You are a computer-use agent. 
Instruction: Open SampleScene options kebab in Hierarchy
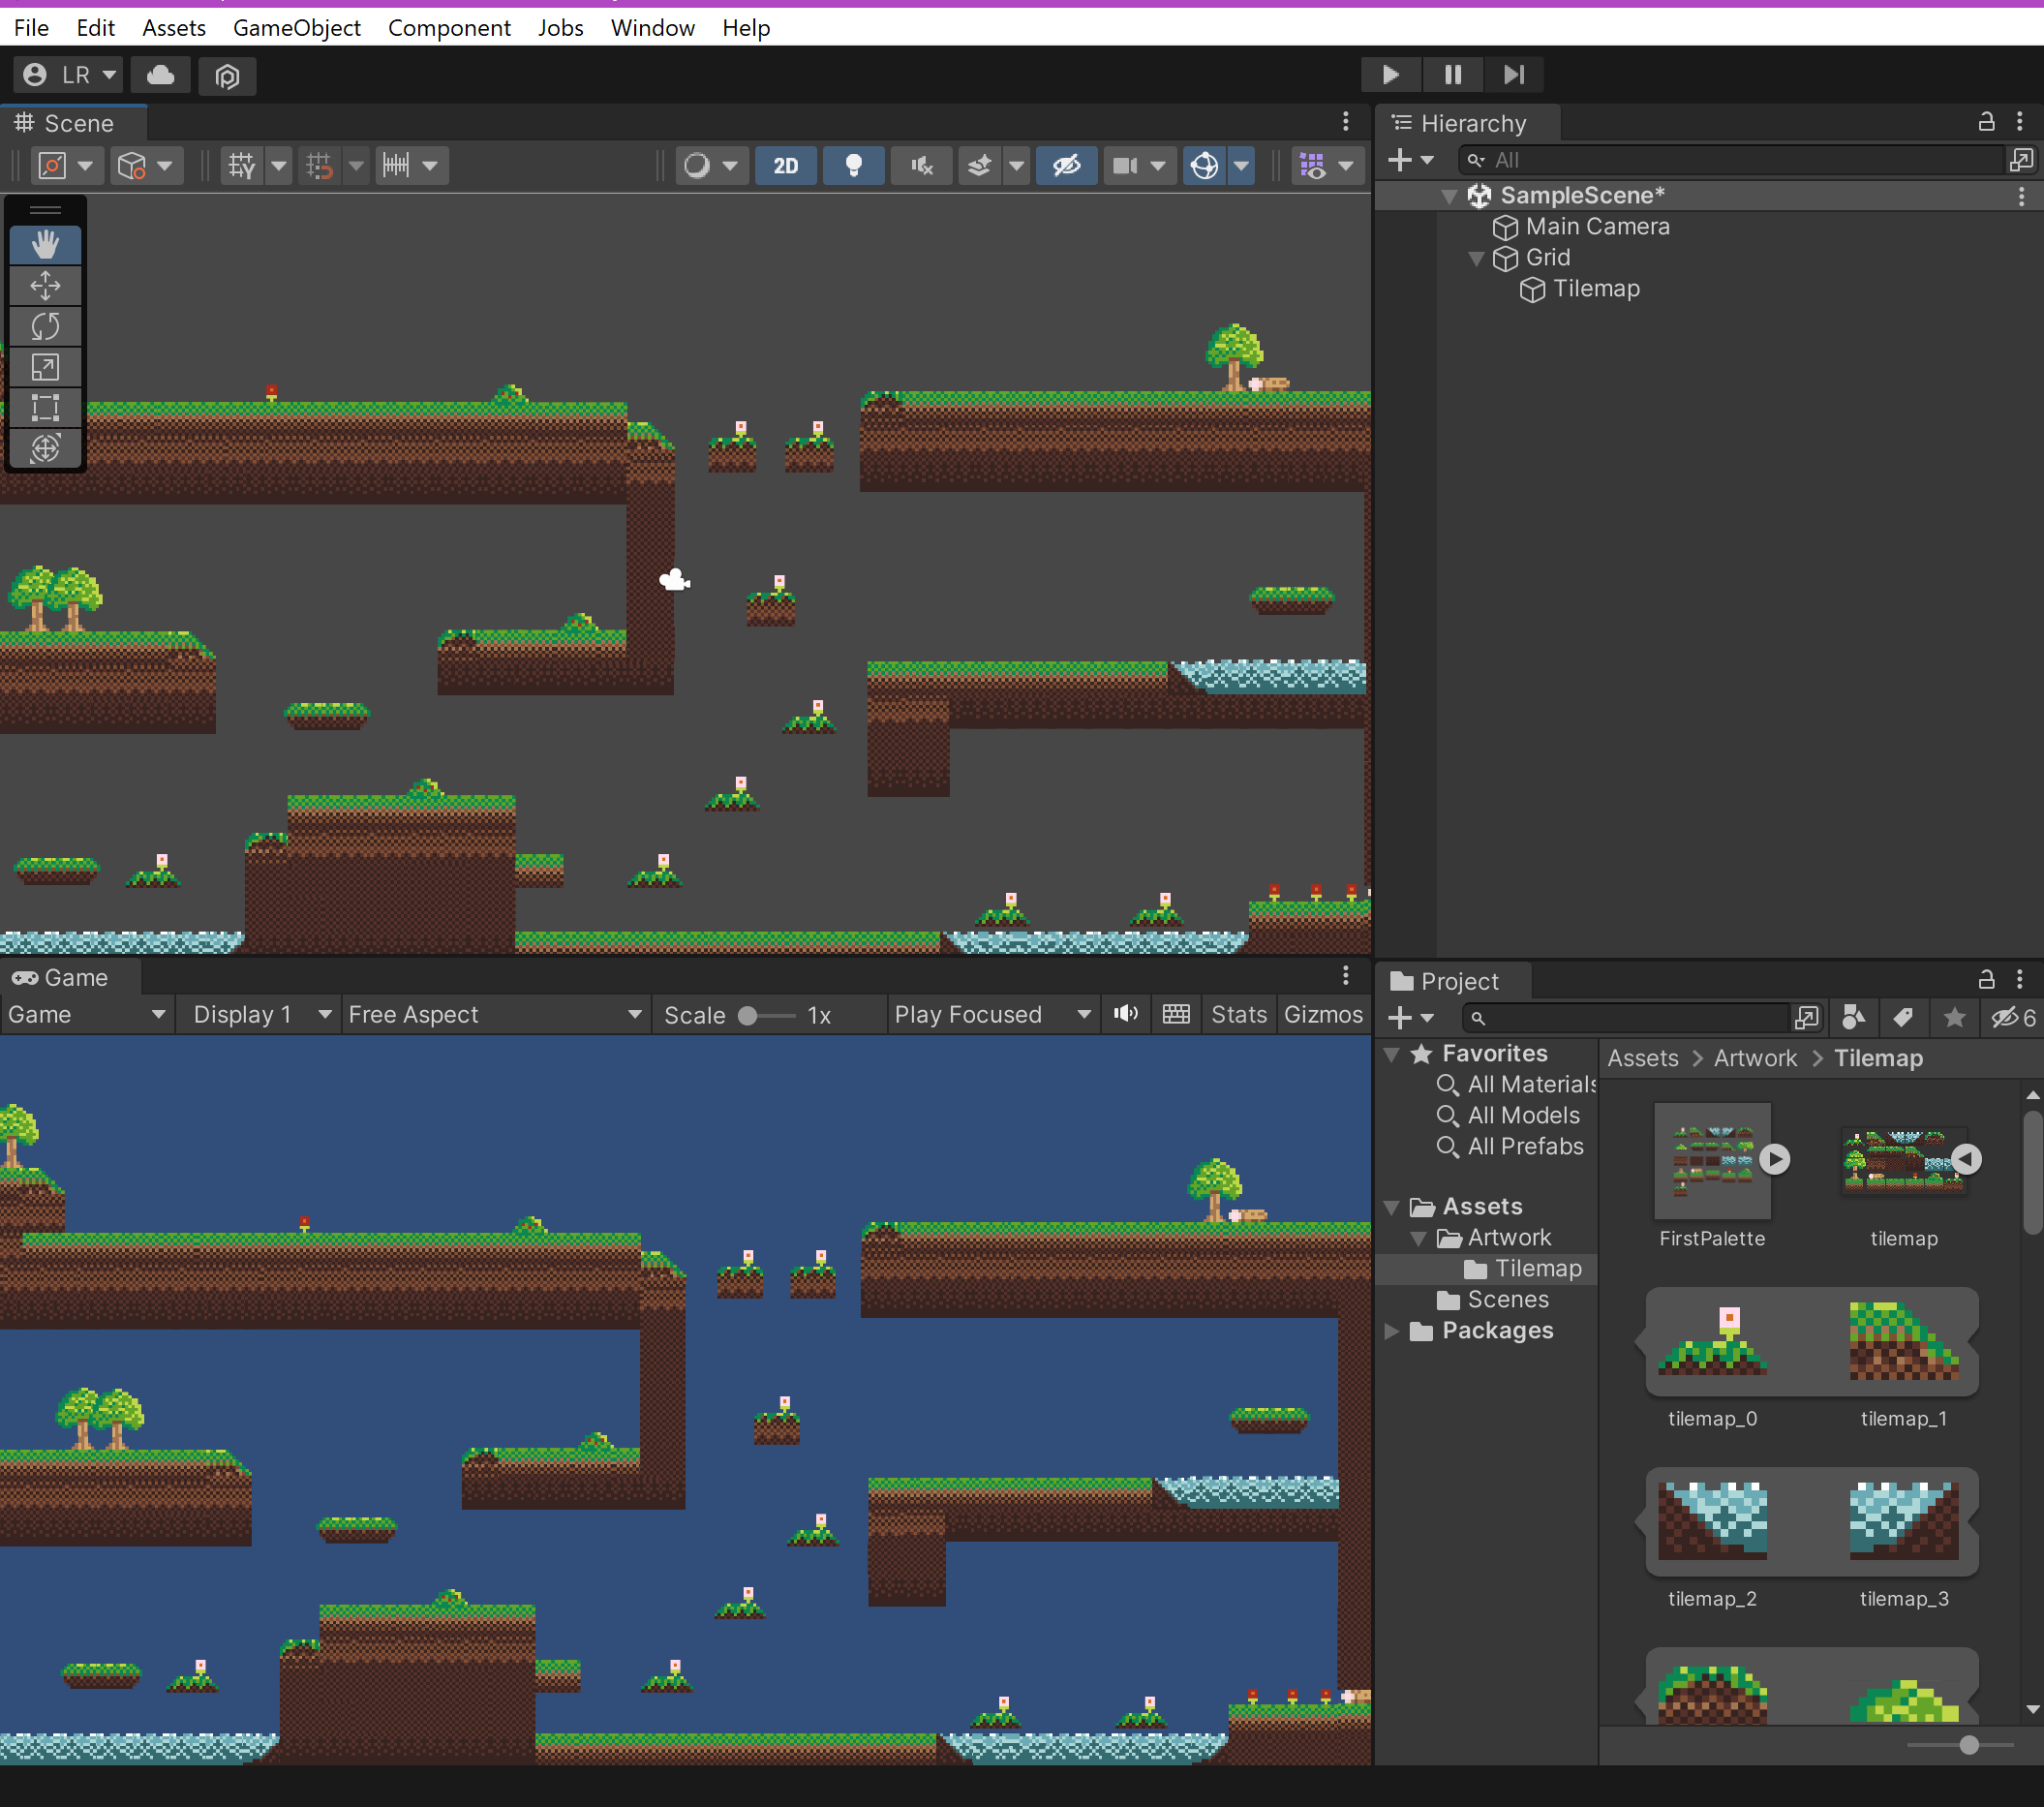click(2021, 196)
